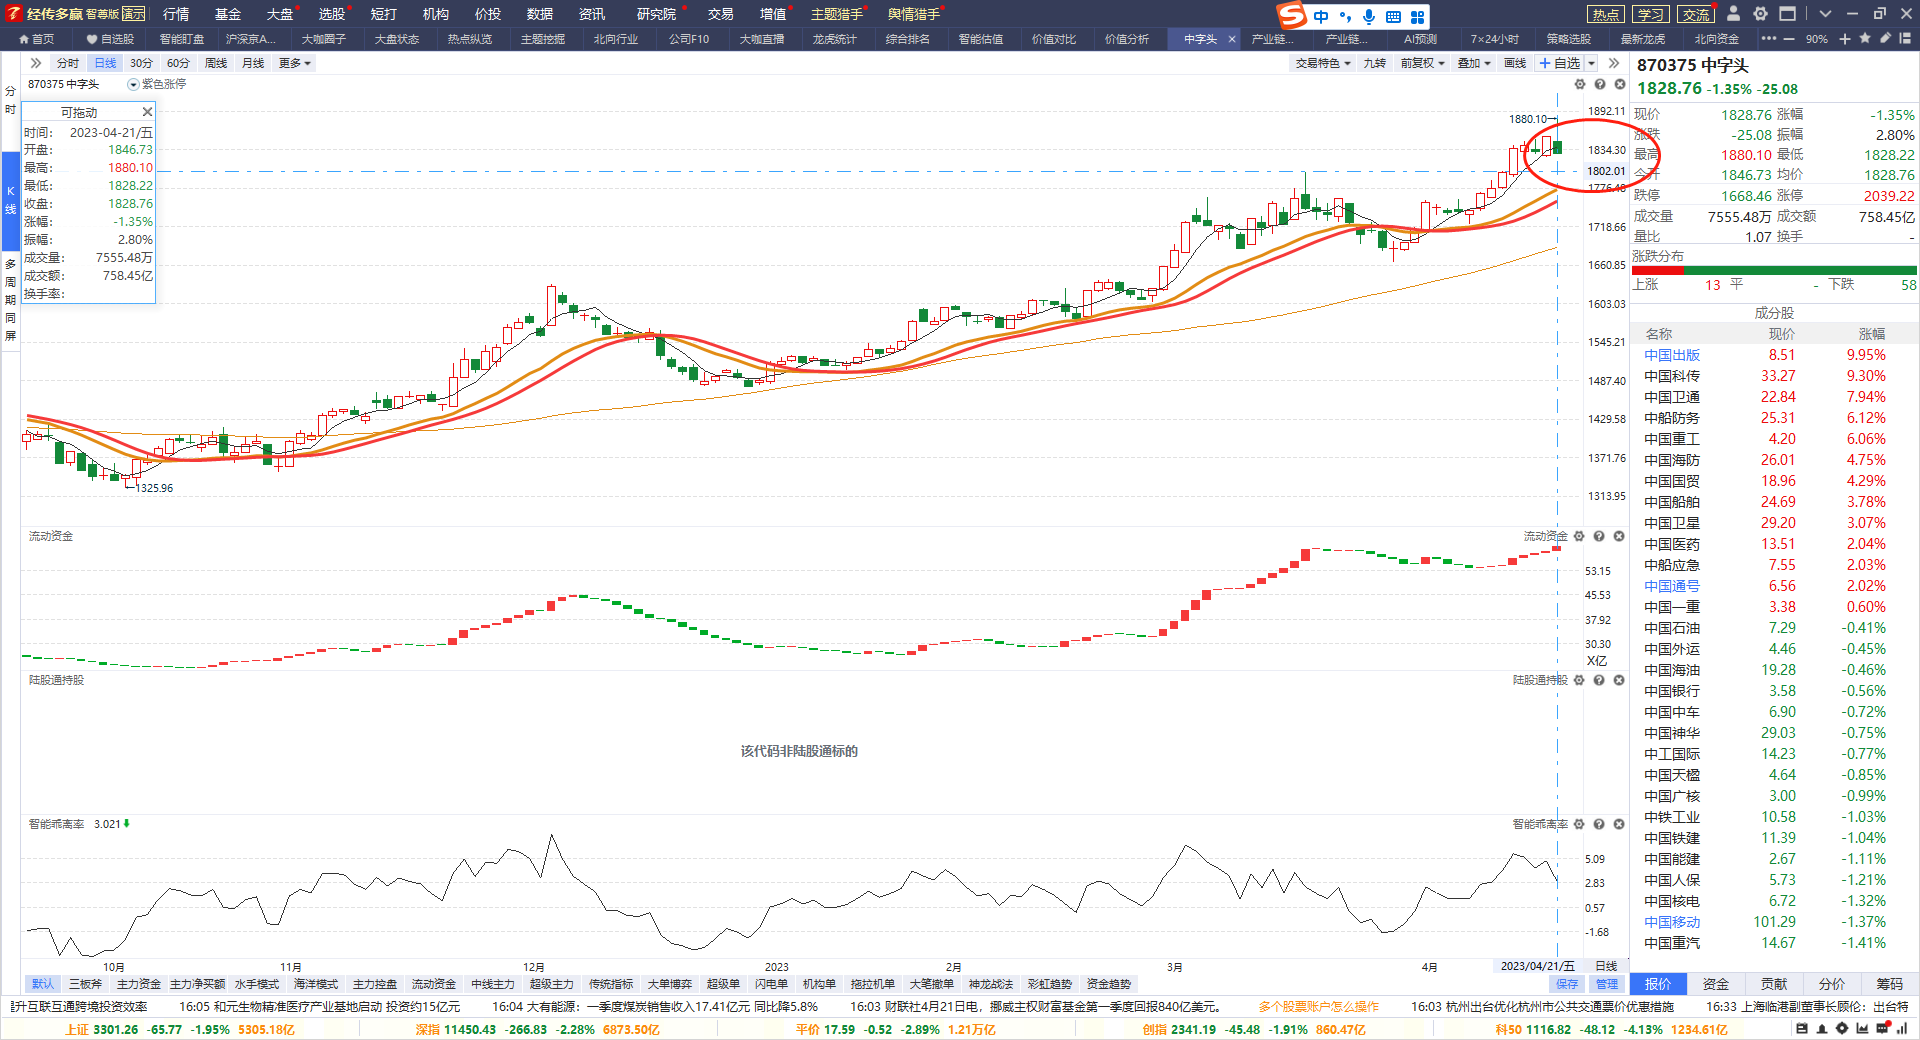
Task: Click the 日线 period label on time axis
Action: point(1606,966)
